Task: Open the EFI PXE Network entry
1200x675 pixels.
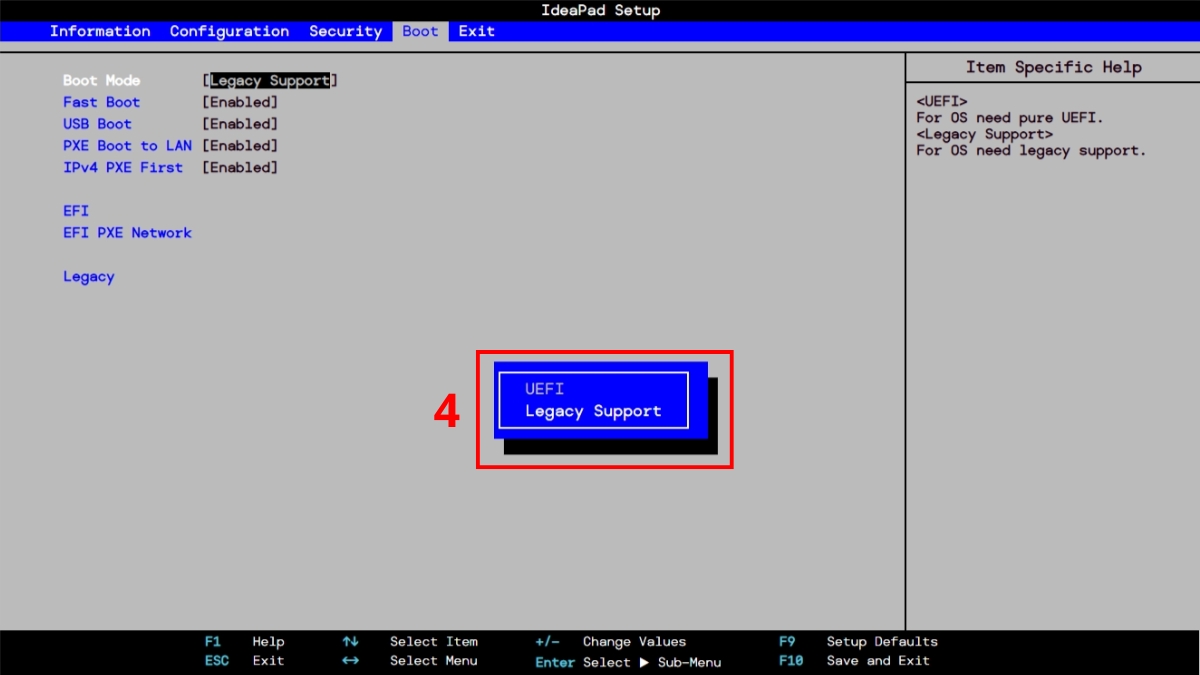Action: (127, 233)
